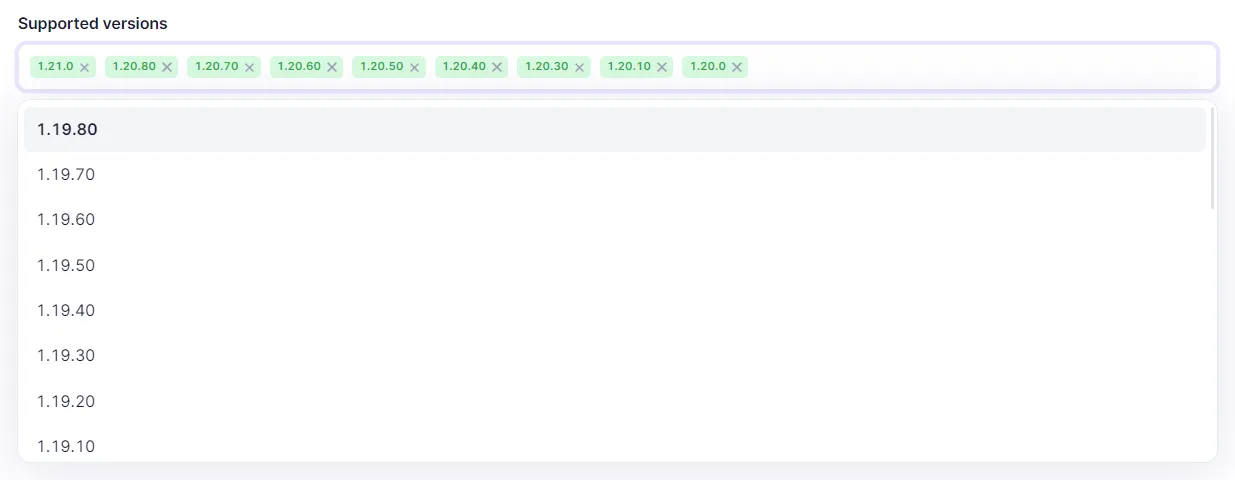Remove the 1.20.70 version tag
The image size is (1235, 480).
[250, 67]
